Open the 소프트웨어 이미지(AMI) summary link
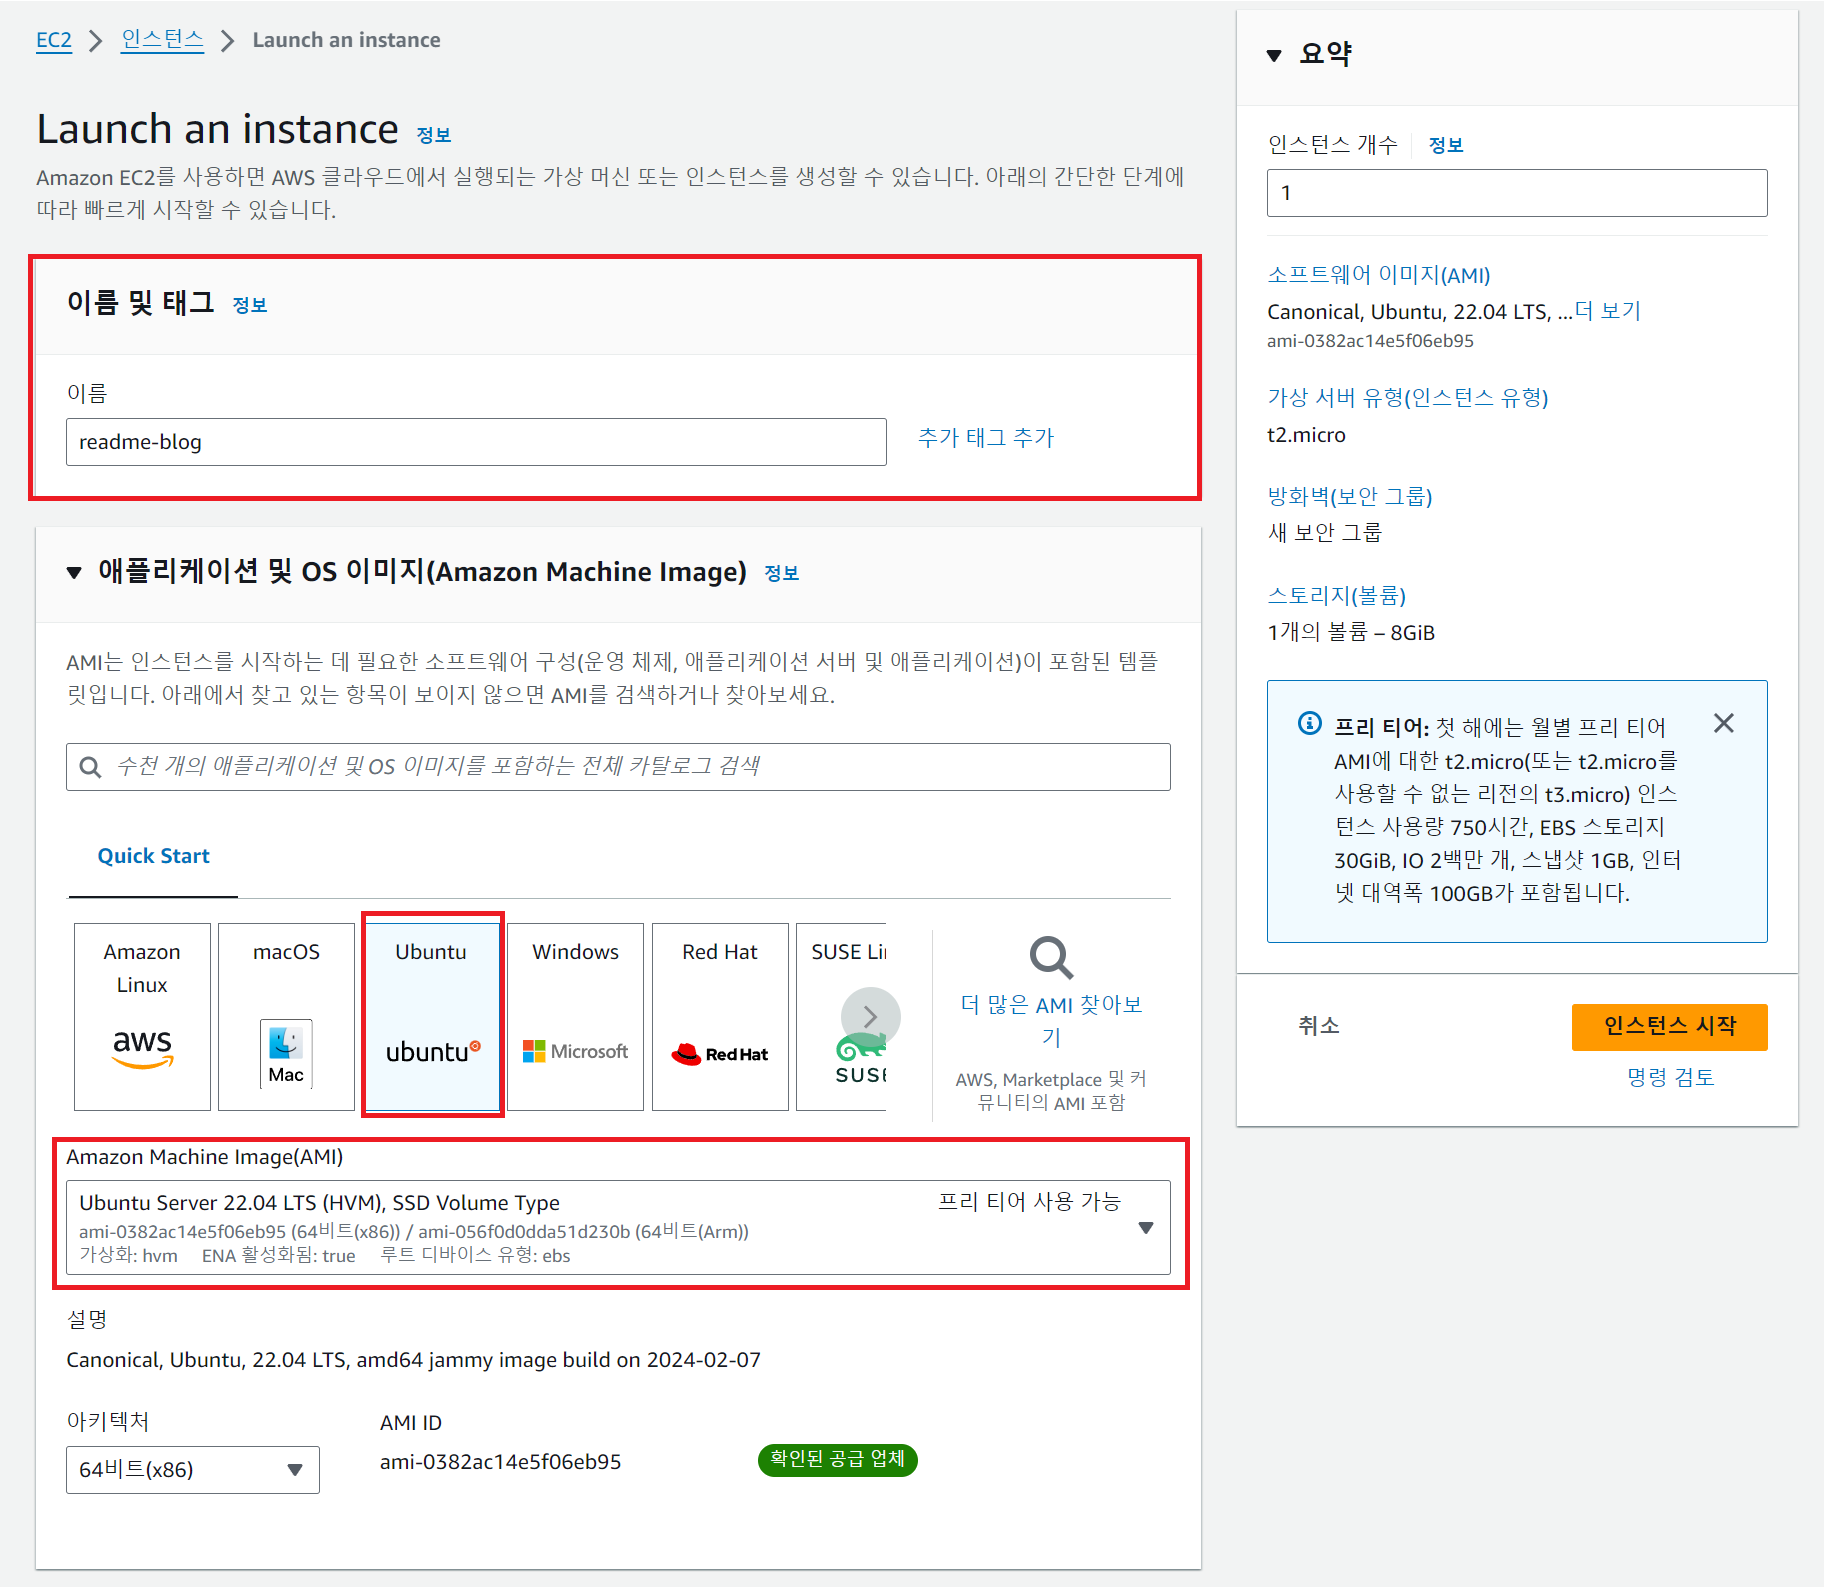1824x1587 pixels. pos(1379,275)
